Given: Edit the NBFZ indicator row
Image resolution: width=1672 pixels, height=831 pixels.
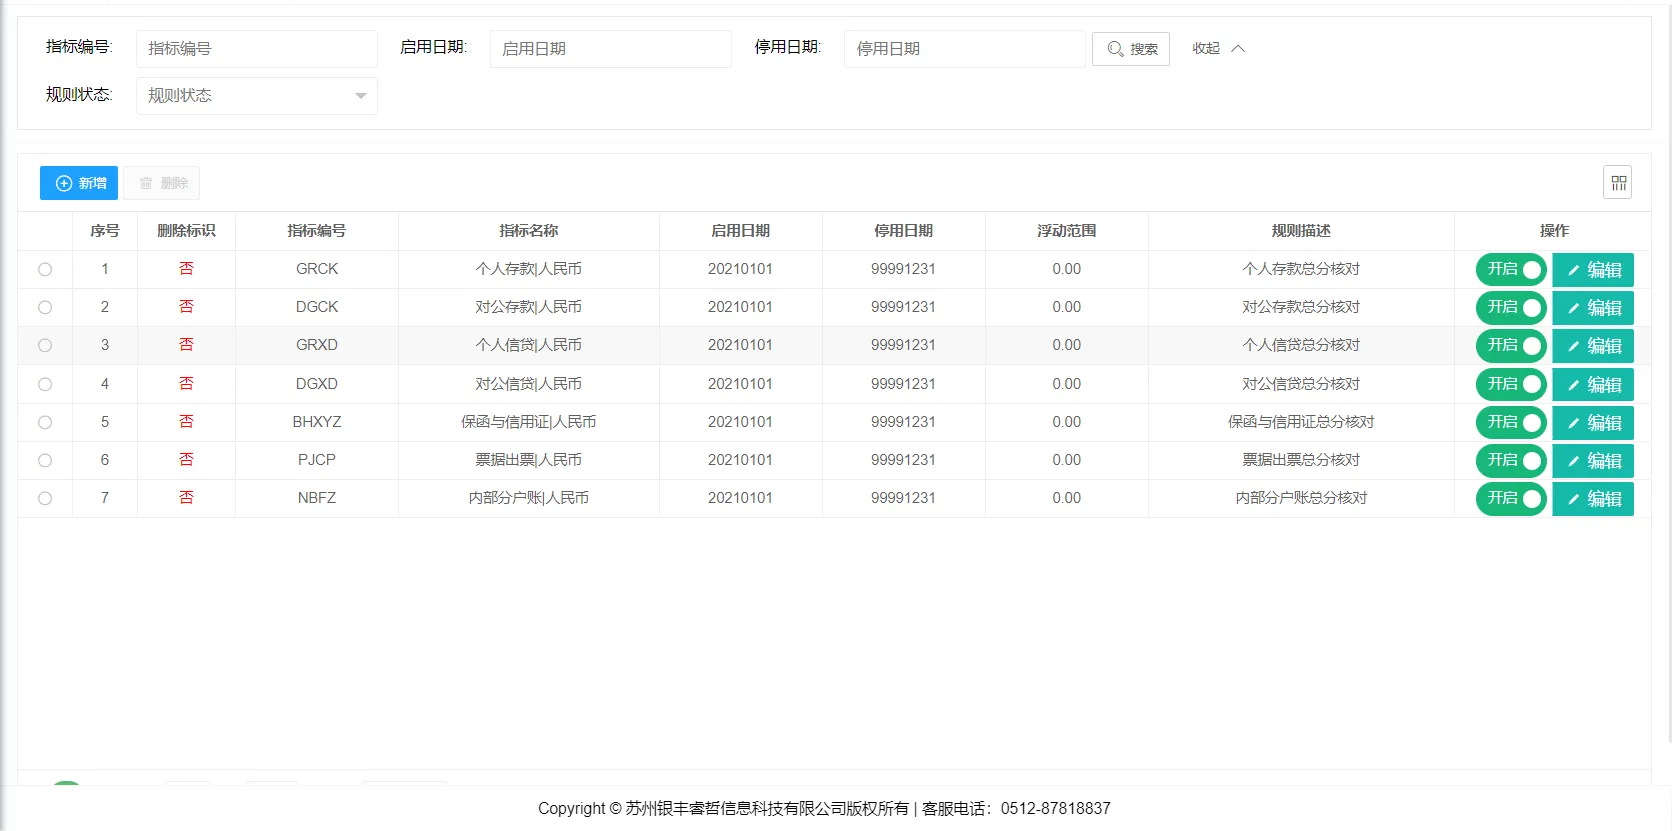Looking at the screenshot, I should pos(1592,499).
